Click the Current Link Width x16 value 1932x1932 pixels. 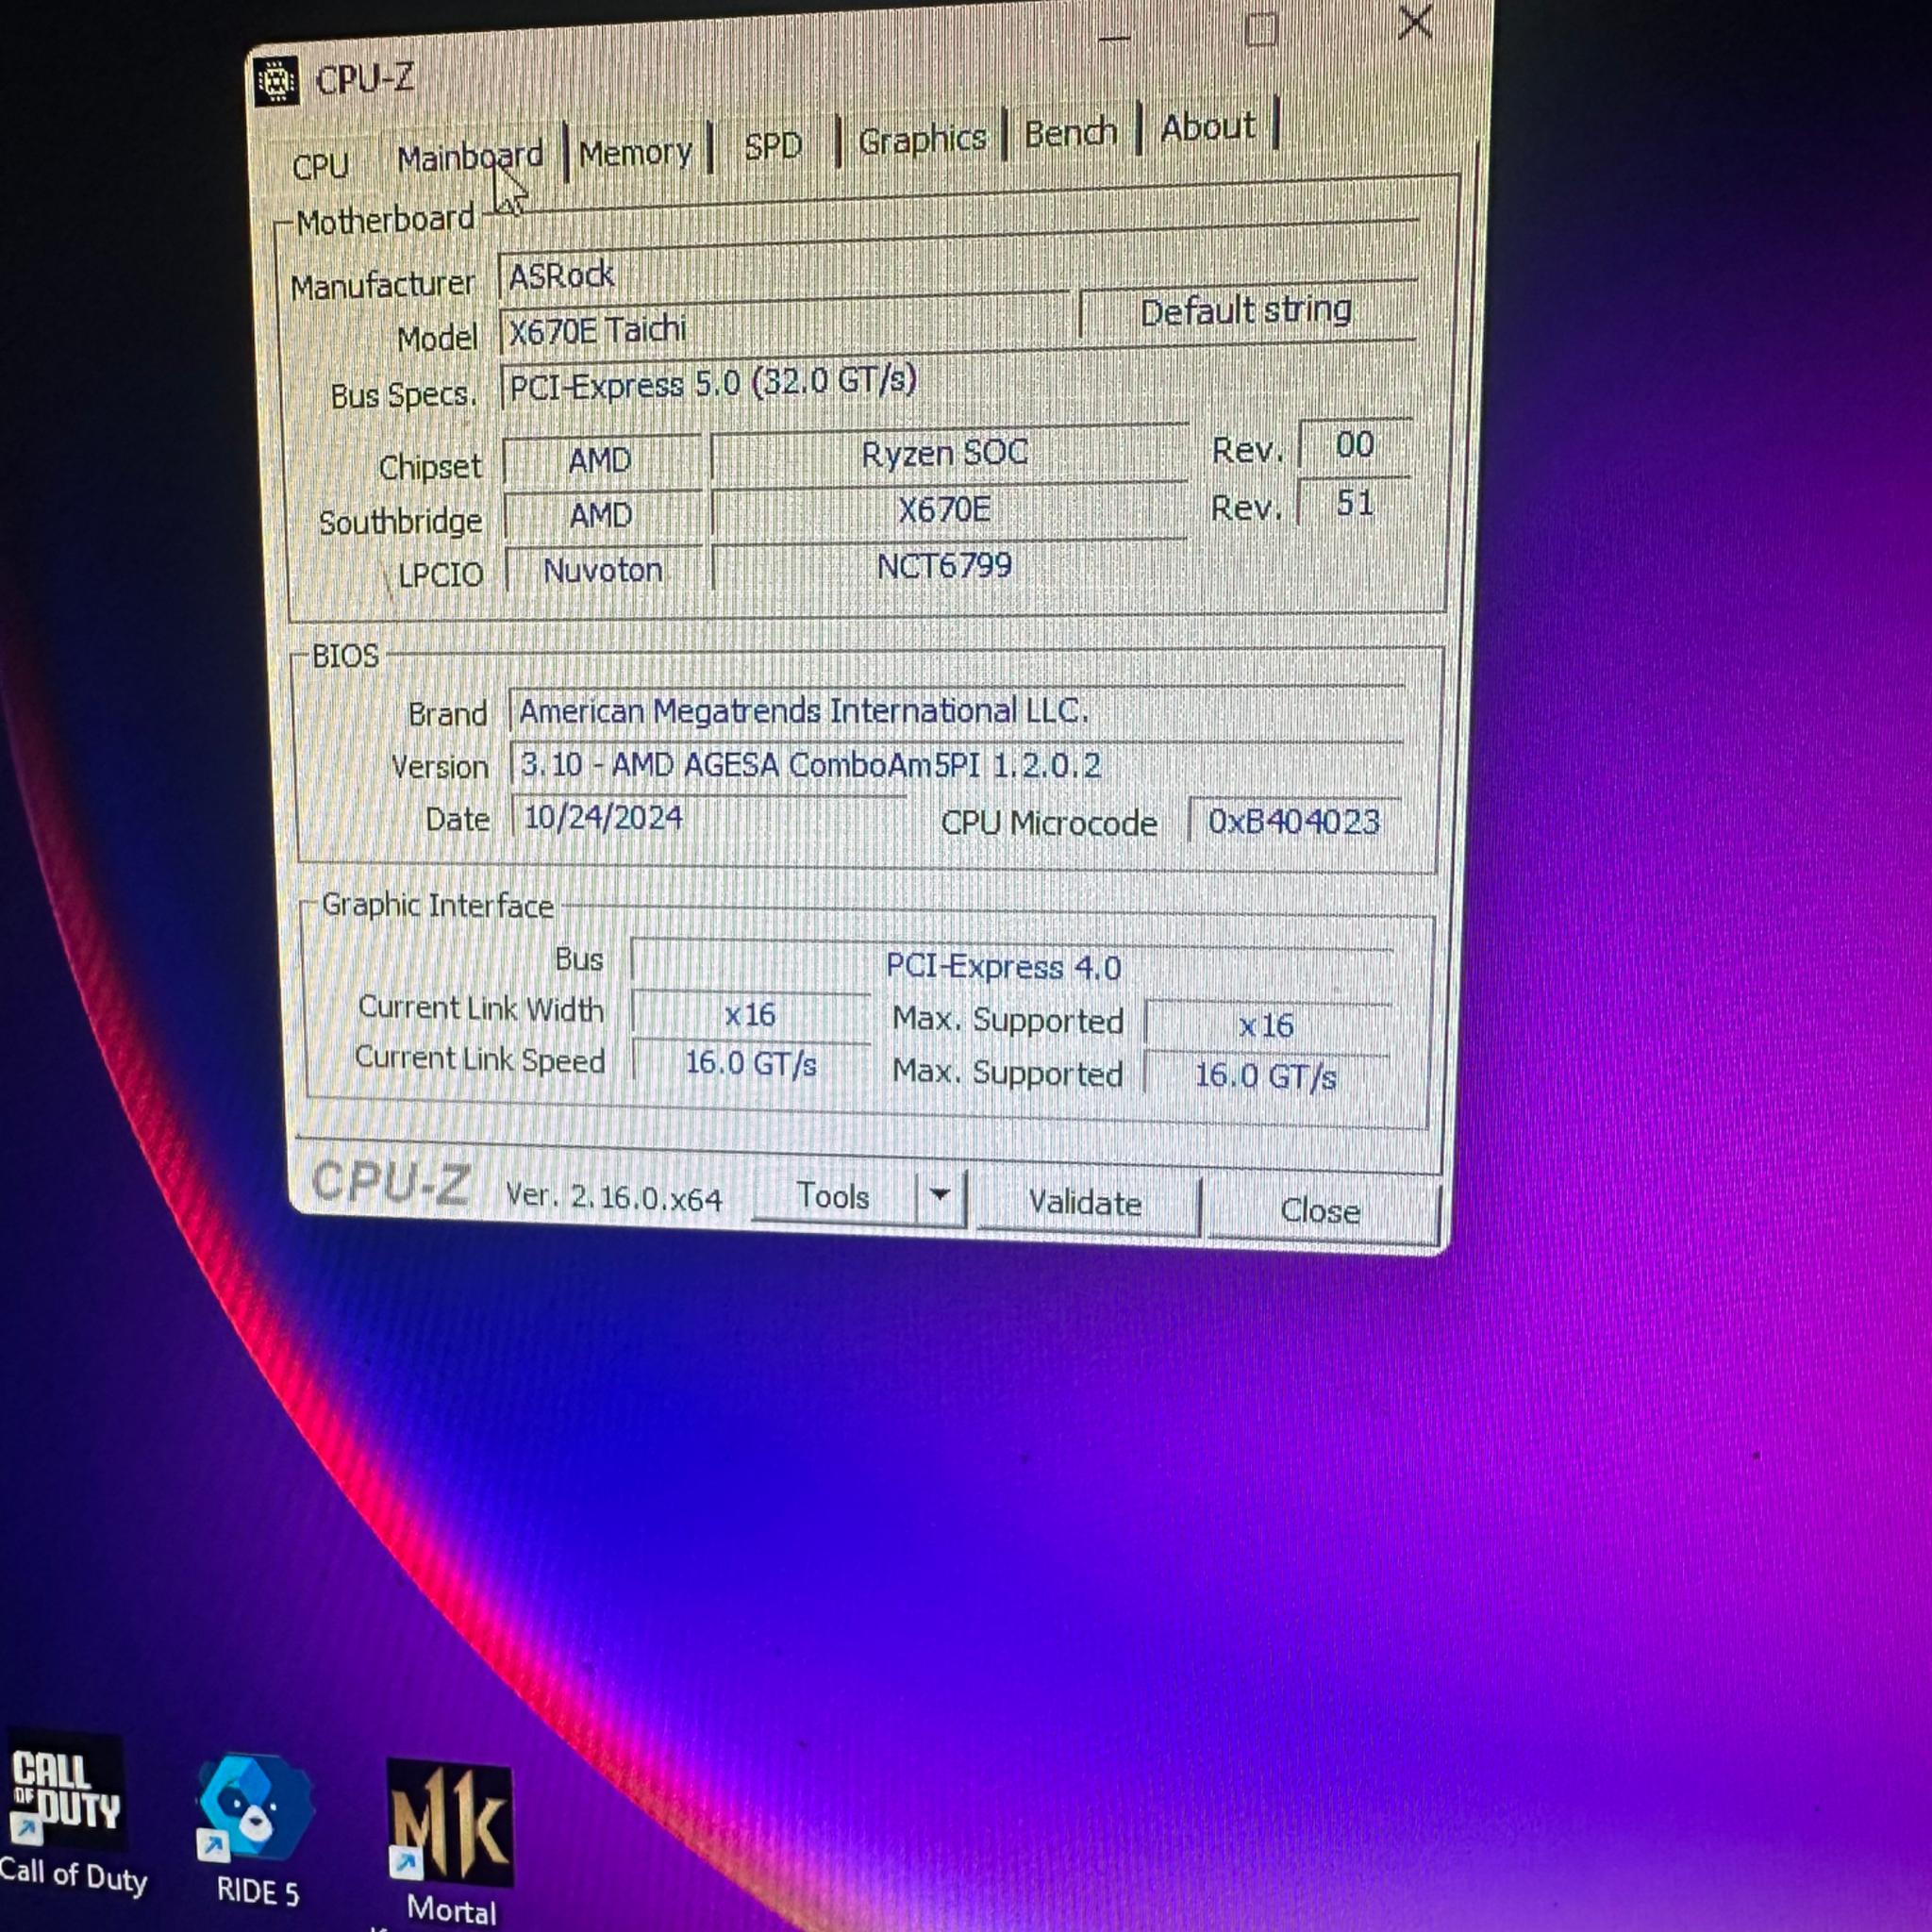coord(750,1015)
